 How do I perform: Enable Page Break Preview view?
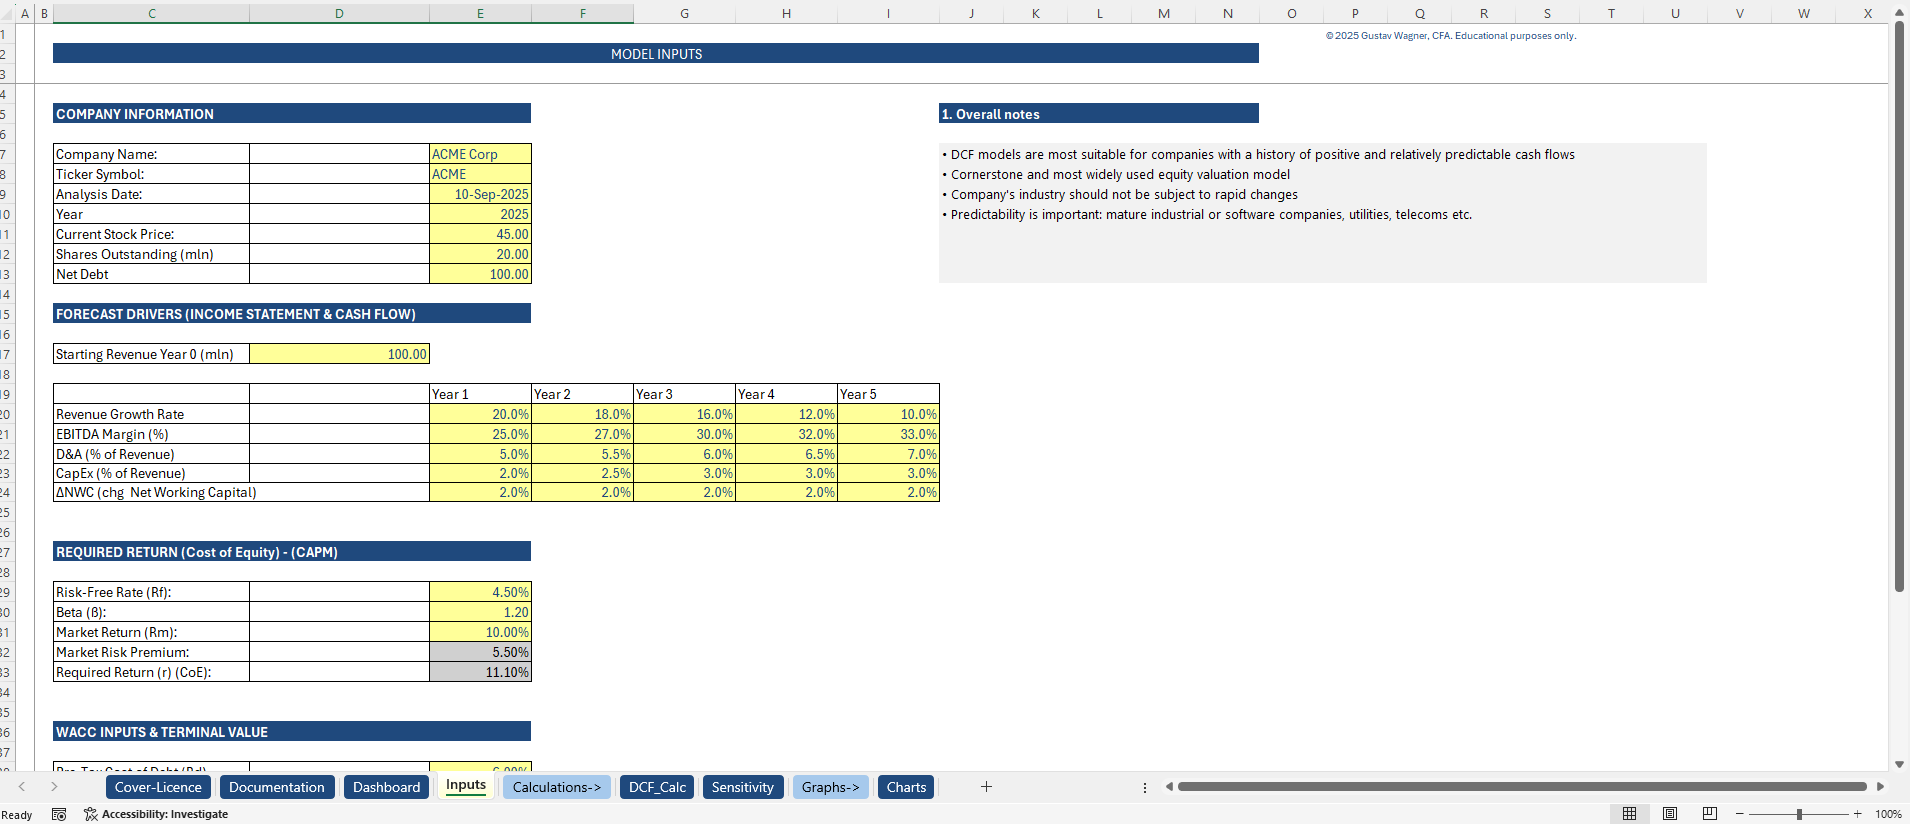pyautogui.click(x=1710, y=814)
